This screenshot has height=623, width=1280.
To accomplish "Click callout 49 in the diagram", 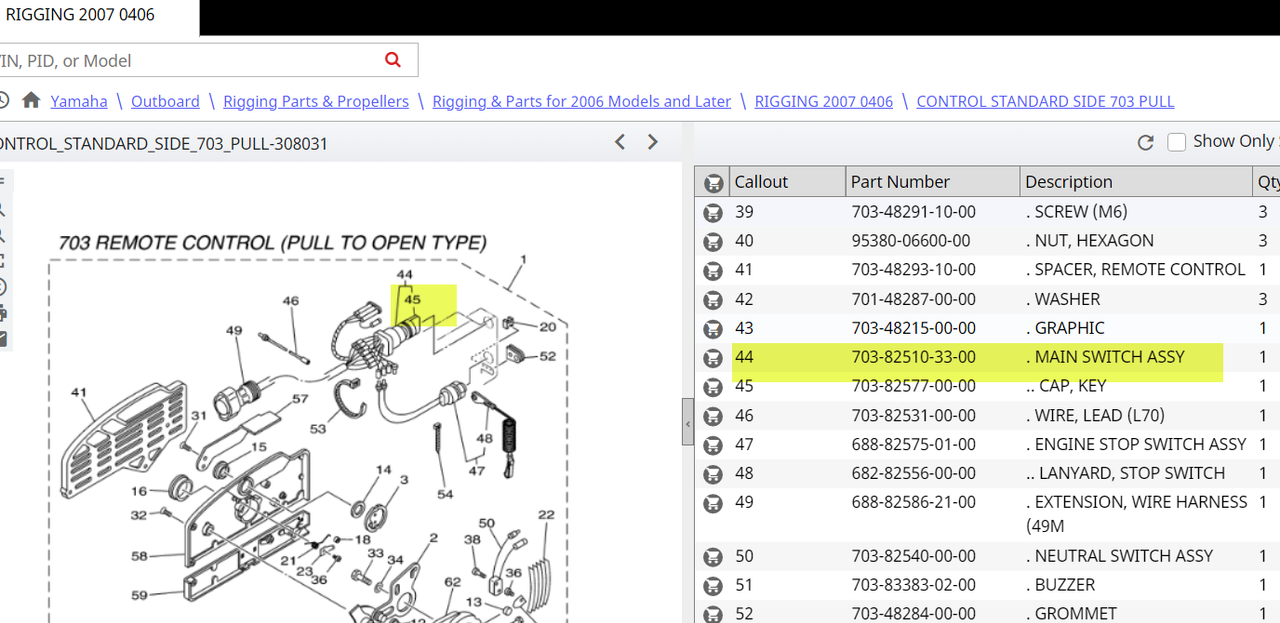I will tap(234, 331).
